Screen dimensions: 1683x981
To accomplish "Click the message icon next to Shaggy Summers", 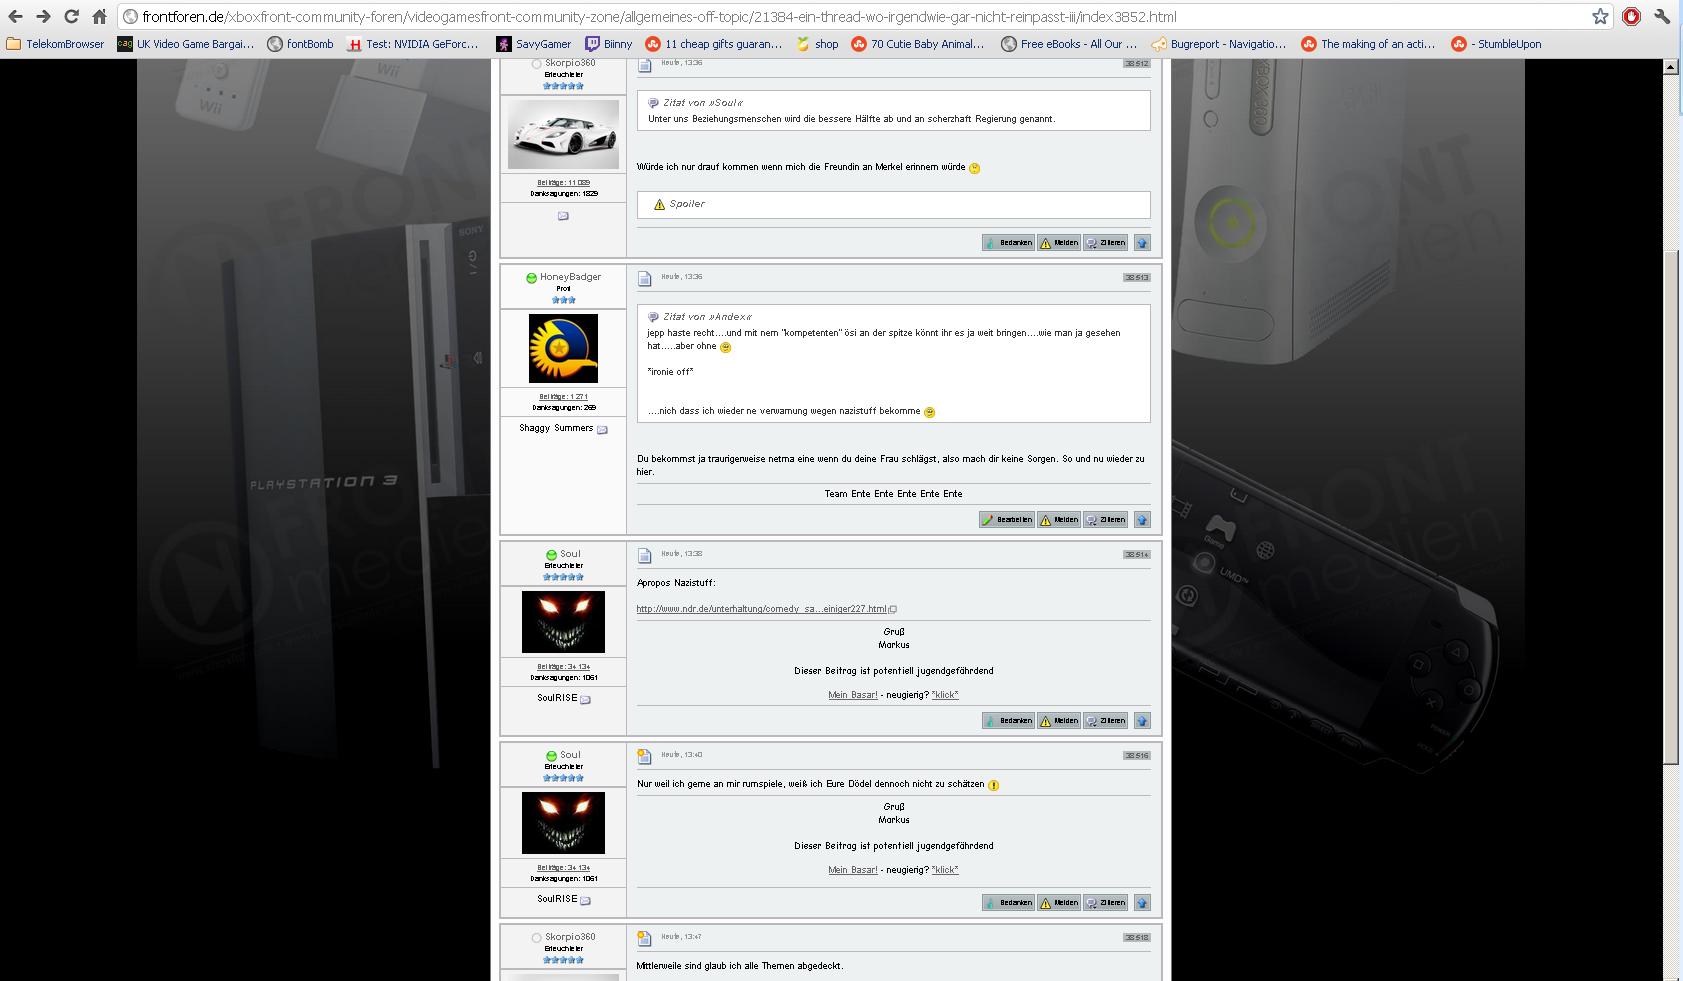I will [x=602, y=430].
